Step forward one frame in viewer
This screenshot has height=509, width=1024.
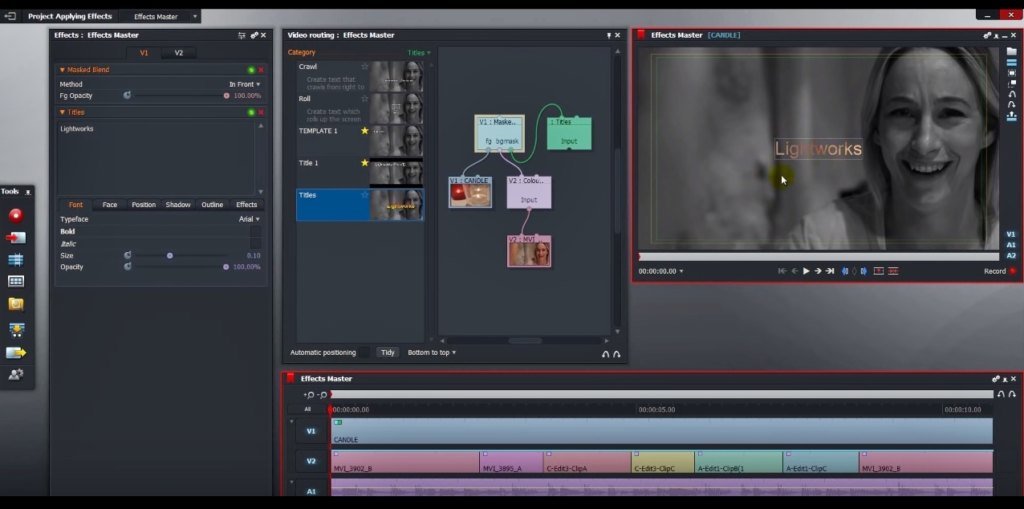[818, 271]
